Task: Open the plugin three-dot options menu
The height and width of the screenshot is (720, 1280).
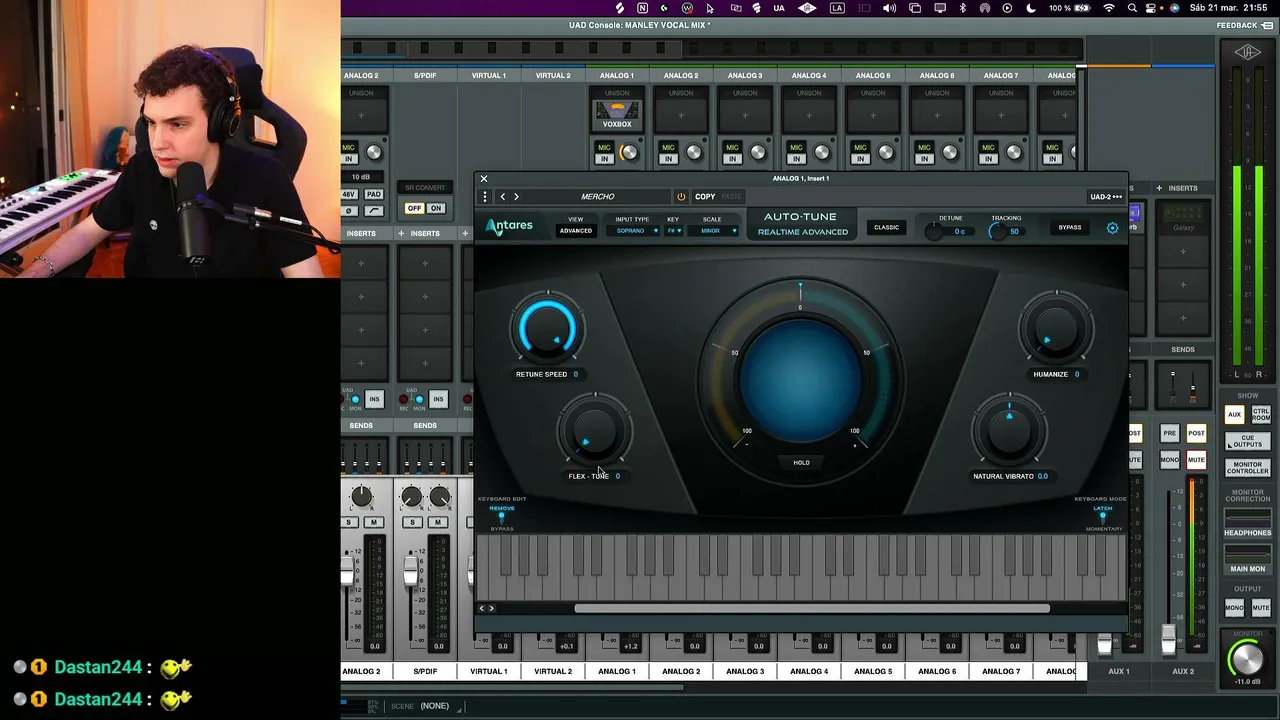Action: point(485,197)
